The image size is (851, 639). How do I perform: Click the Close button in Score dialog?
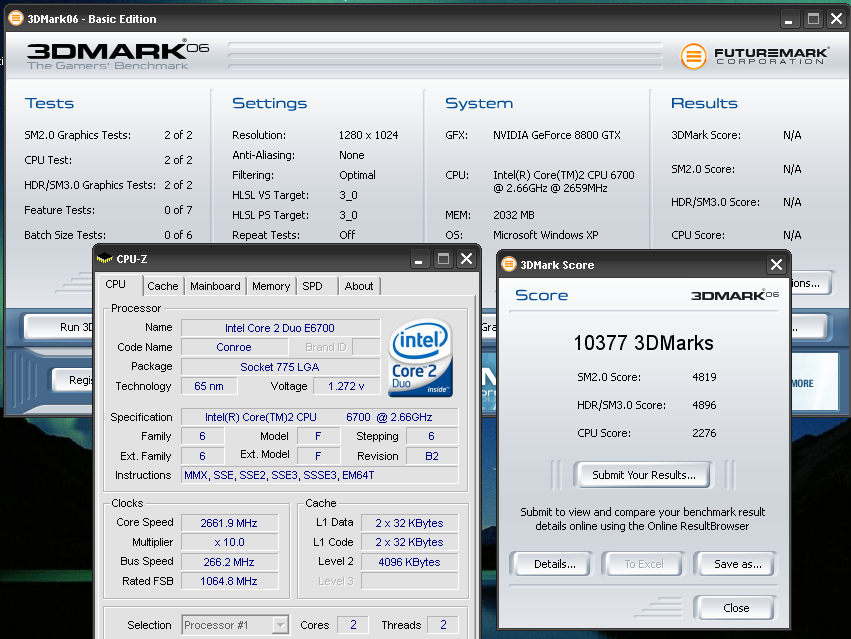[x=735, y=608]
